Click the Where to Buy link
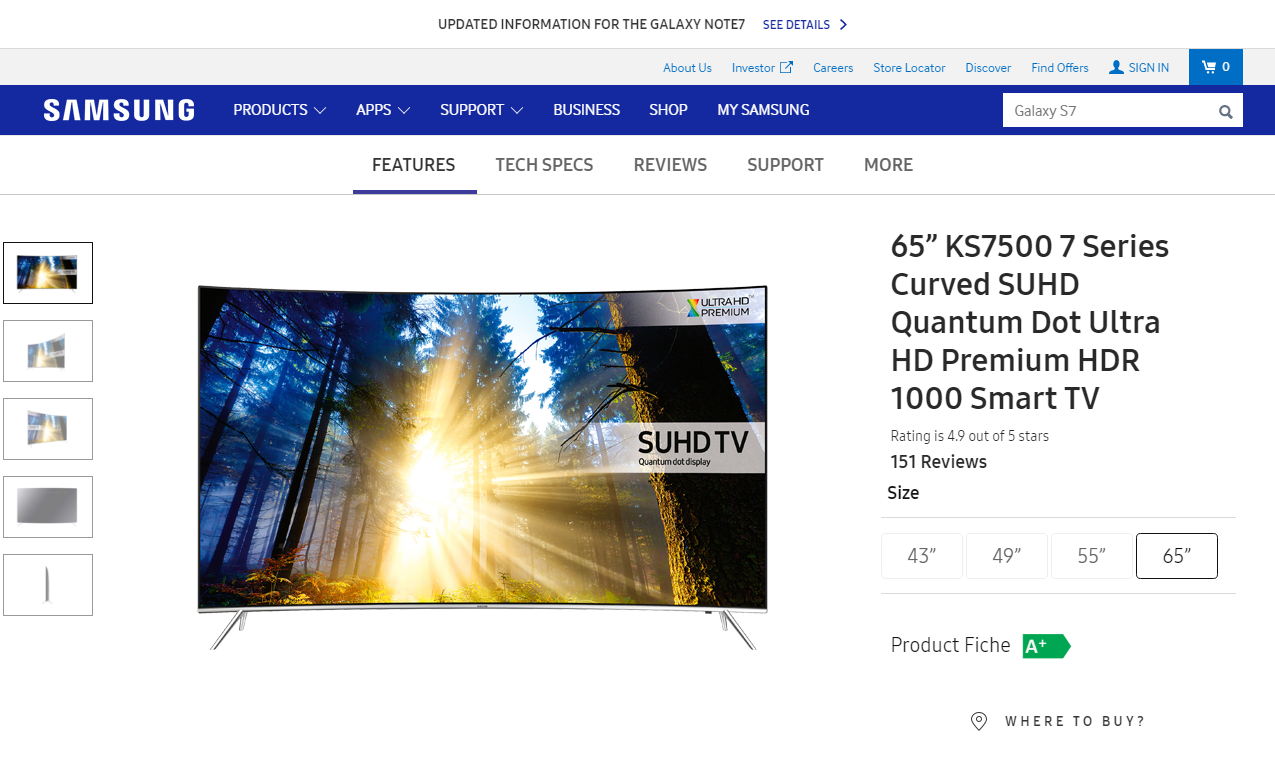1275x784 pixels. click(x=1075, y=721)
